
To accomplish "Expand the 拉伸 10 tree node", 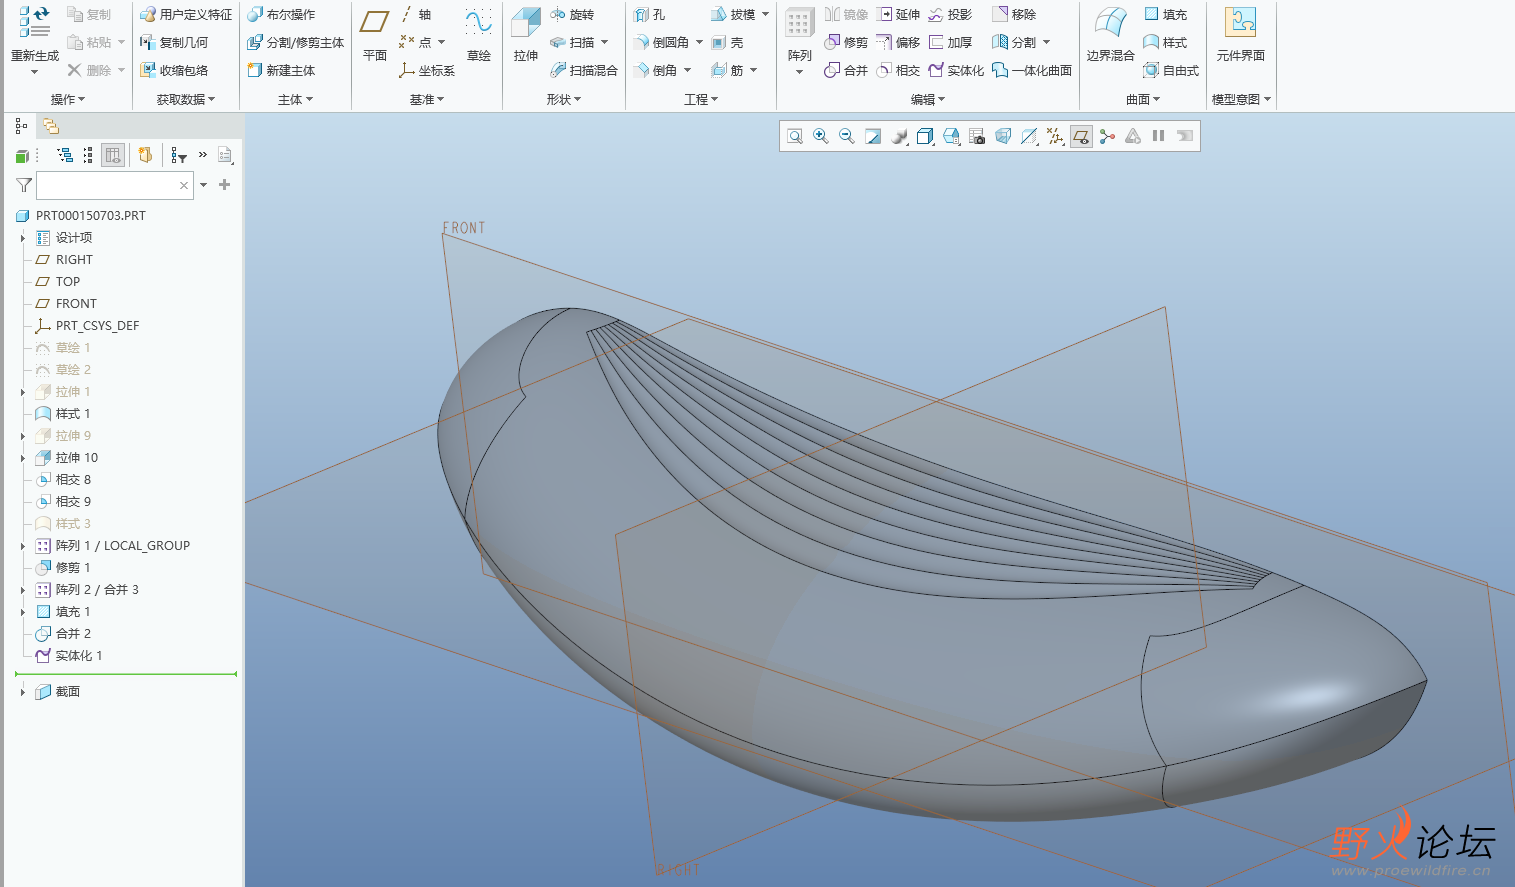I will [x=23, y=458].
